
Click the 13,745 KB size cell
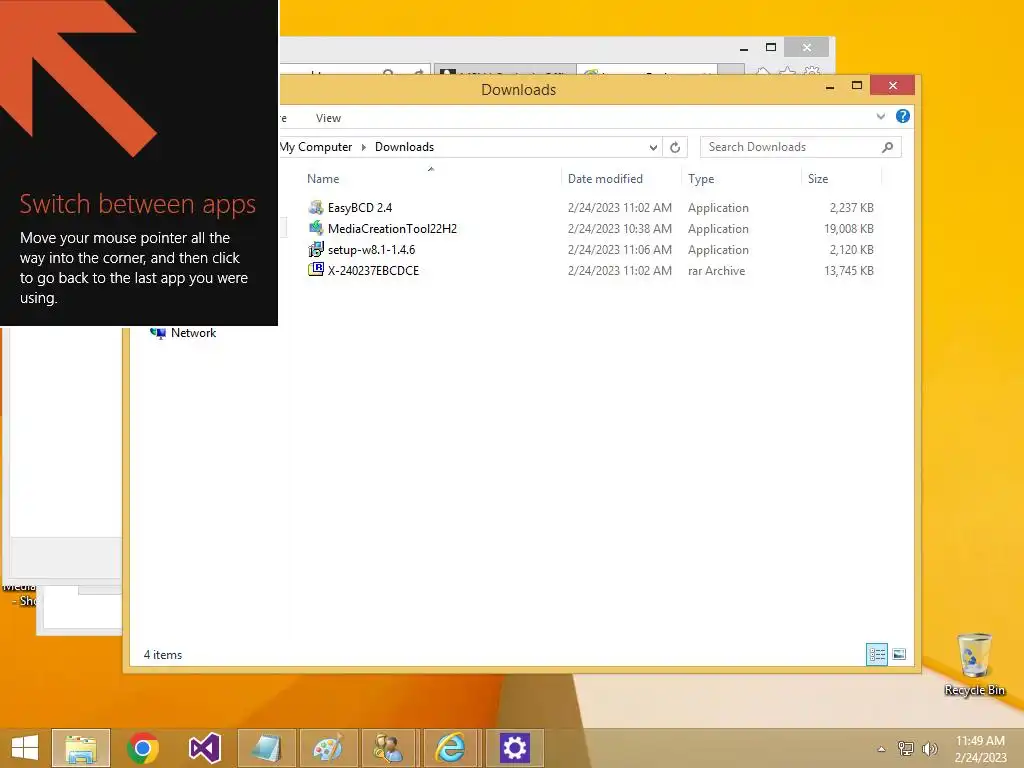(848, 270)
